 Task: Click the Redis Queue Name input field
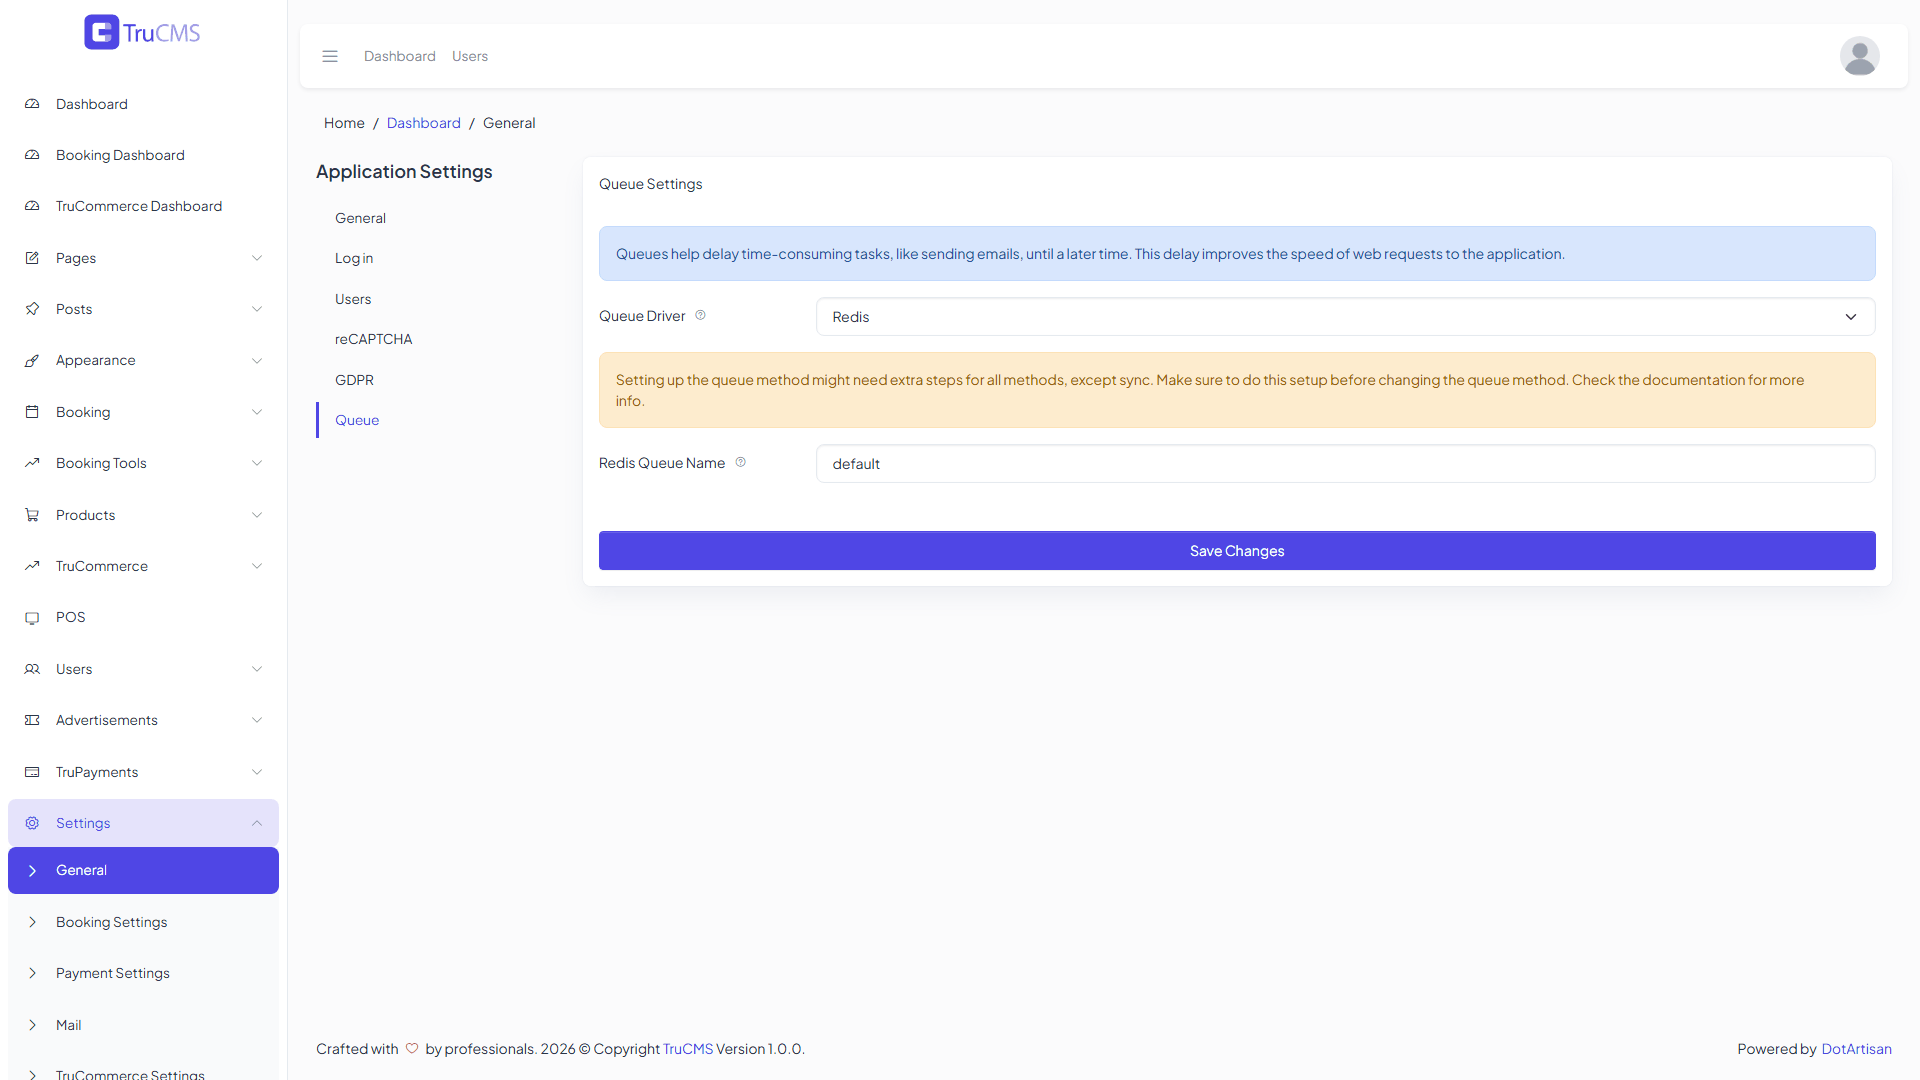point(1345,463)
